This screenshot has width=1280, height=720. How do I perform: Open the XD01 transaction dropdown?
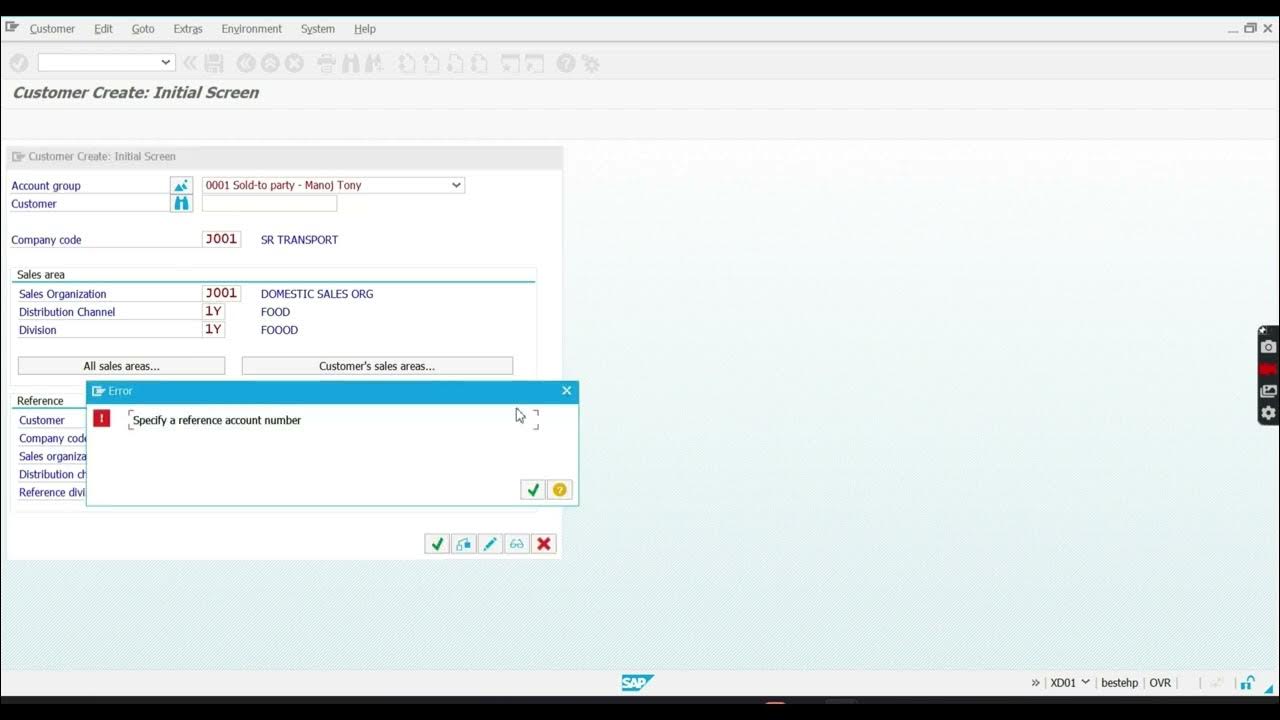tap(1086, 682)
